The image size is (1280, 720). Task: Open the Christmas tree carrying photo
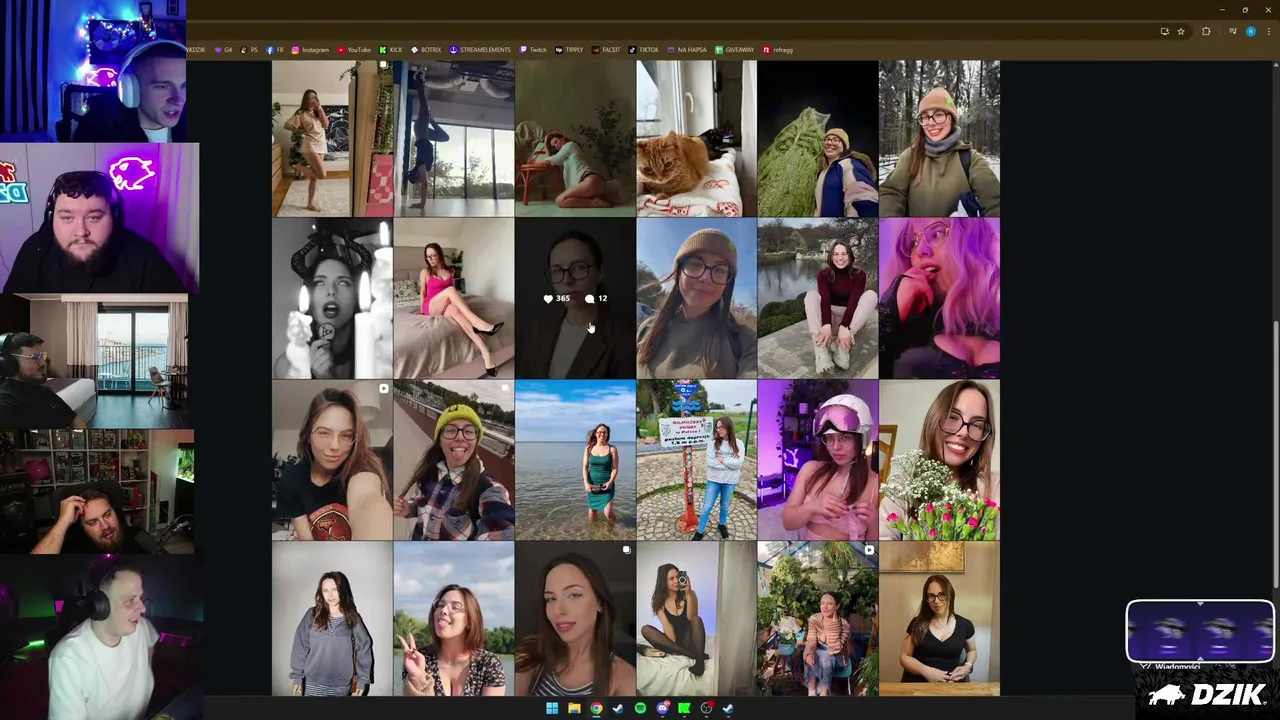point(817,138)
